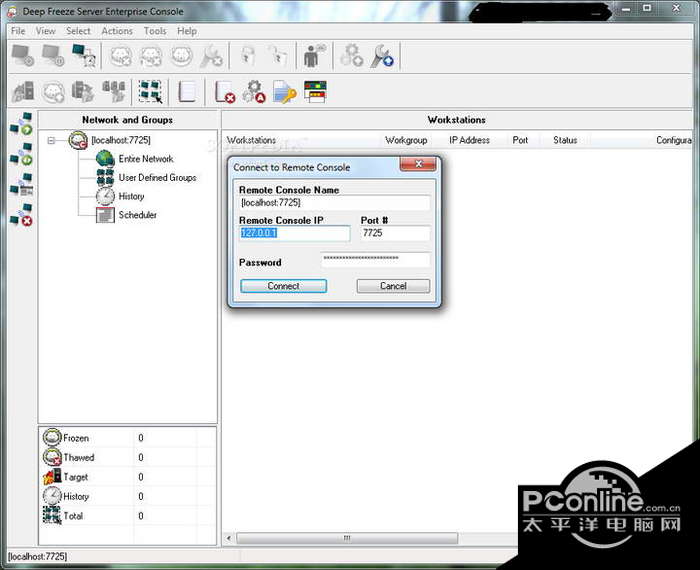Select Entire Network in the tree
This screenshot has height=570, width=700.
pyautogui.click(x=146, y=159)
